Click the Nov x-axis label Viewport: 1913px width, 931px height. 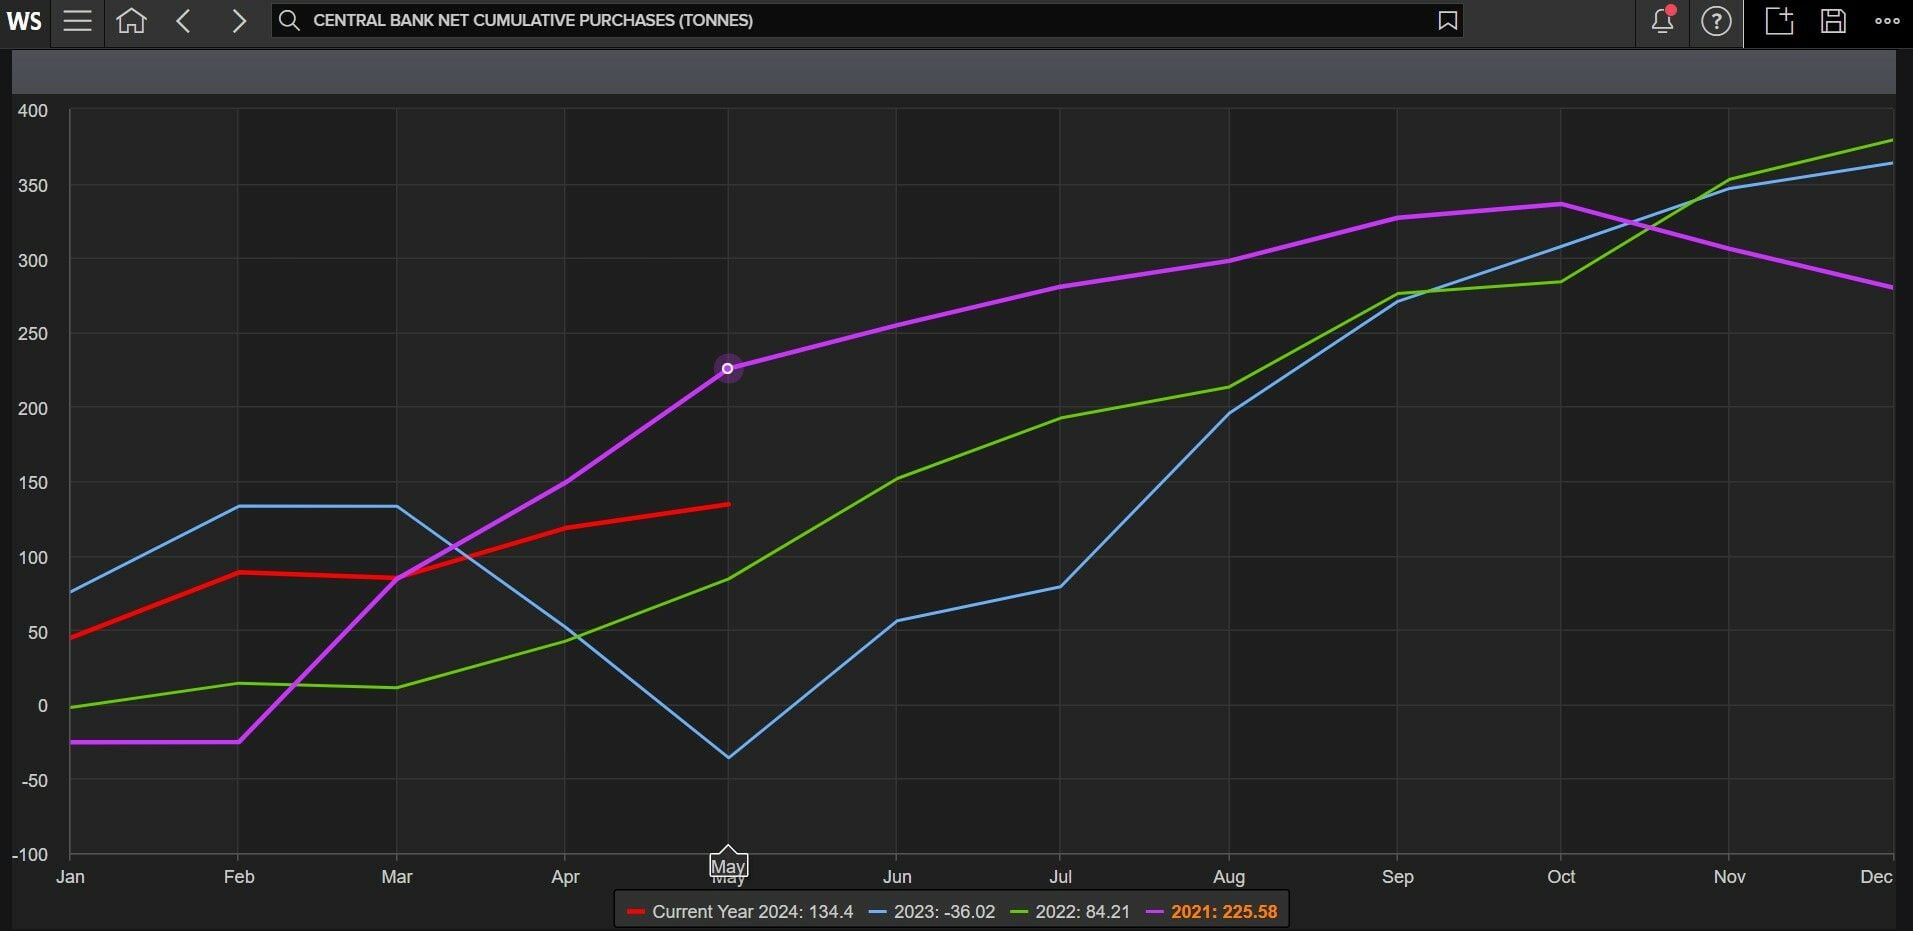click(1730, 877)
